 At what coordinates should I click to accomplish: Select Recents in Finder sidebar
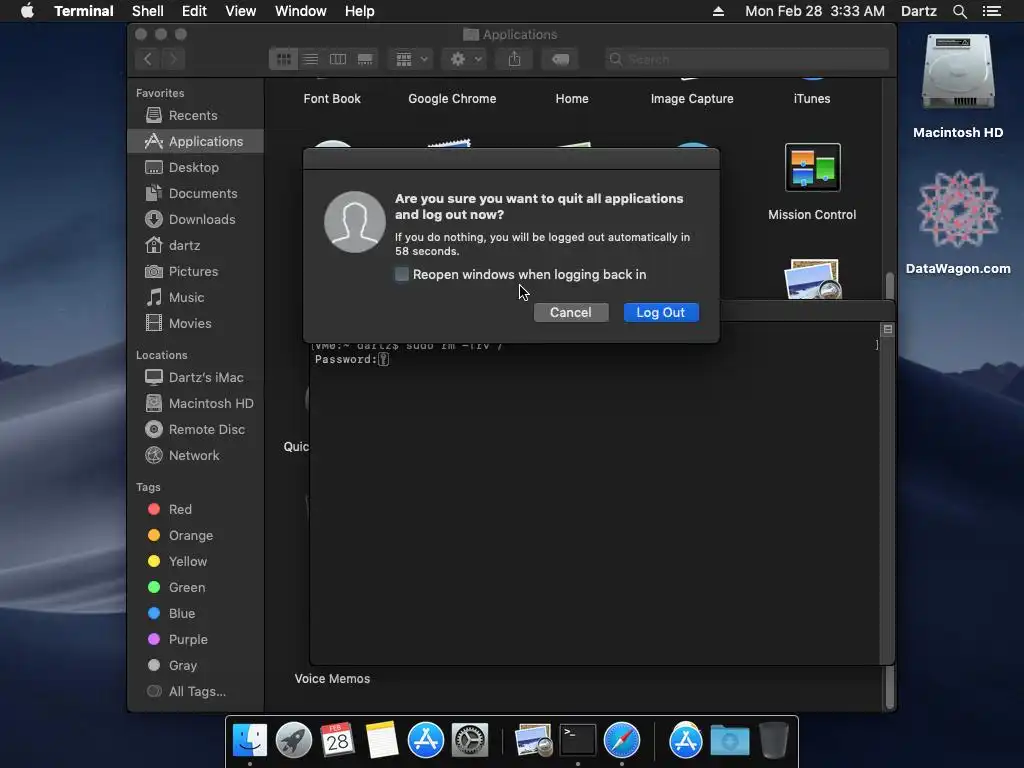coord(195,116)
